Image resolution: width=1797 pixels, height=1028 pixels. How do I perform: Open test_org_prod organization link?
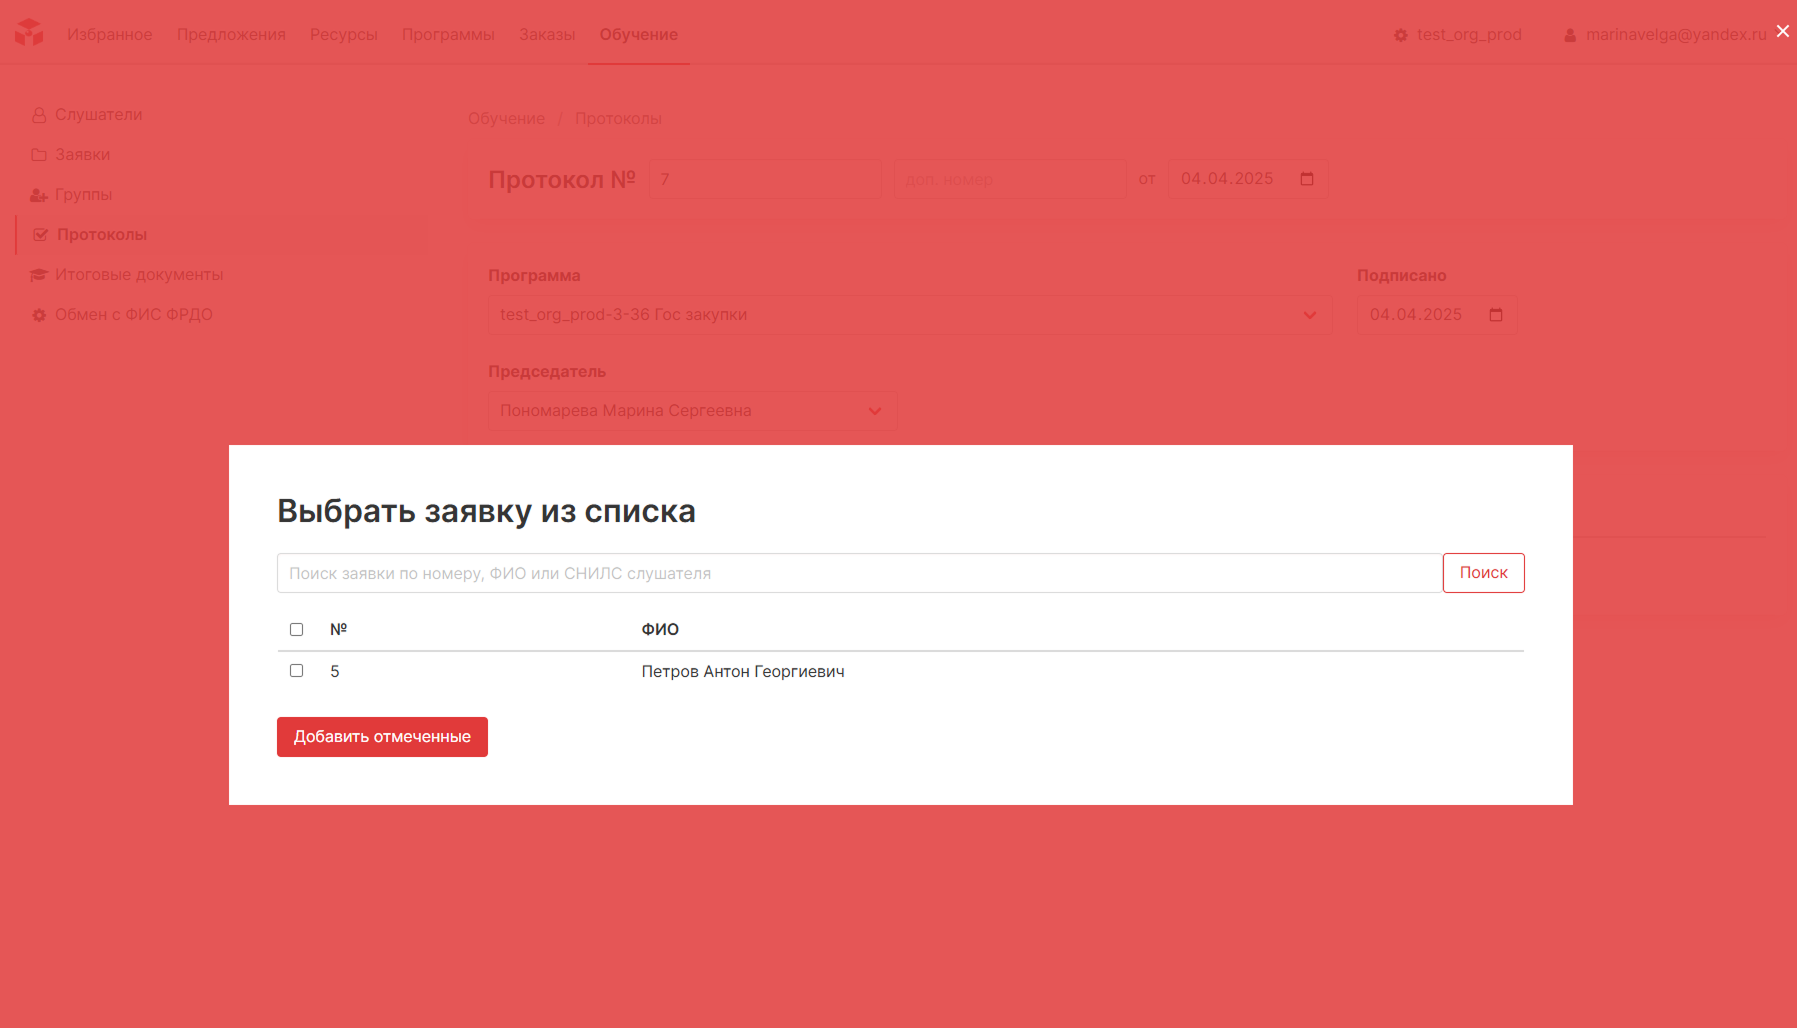click(1469, 34)
